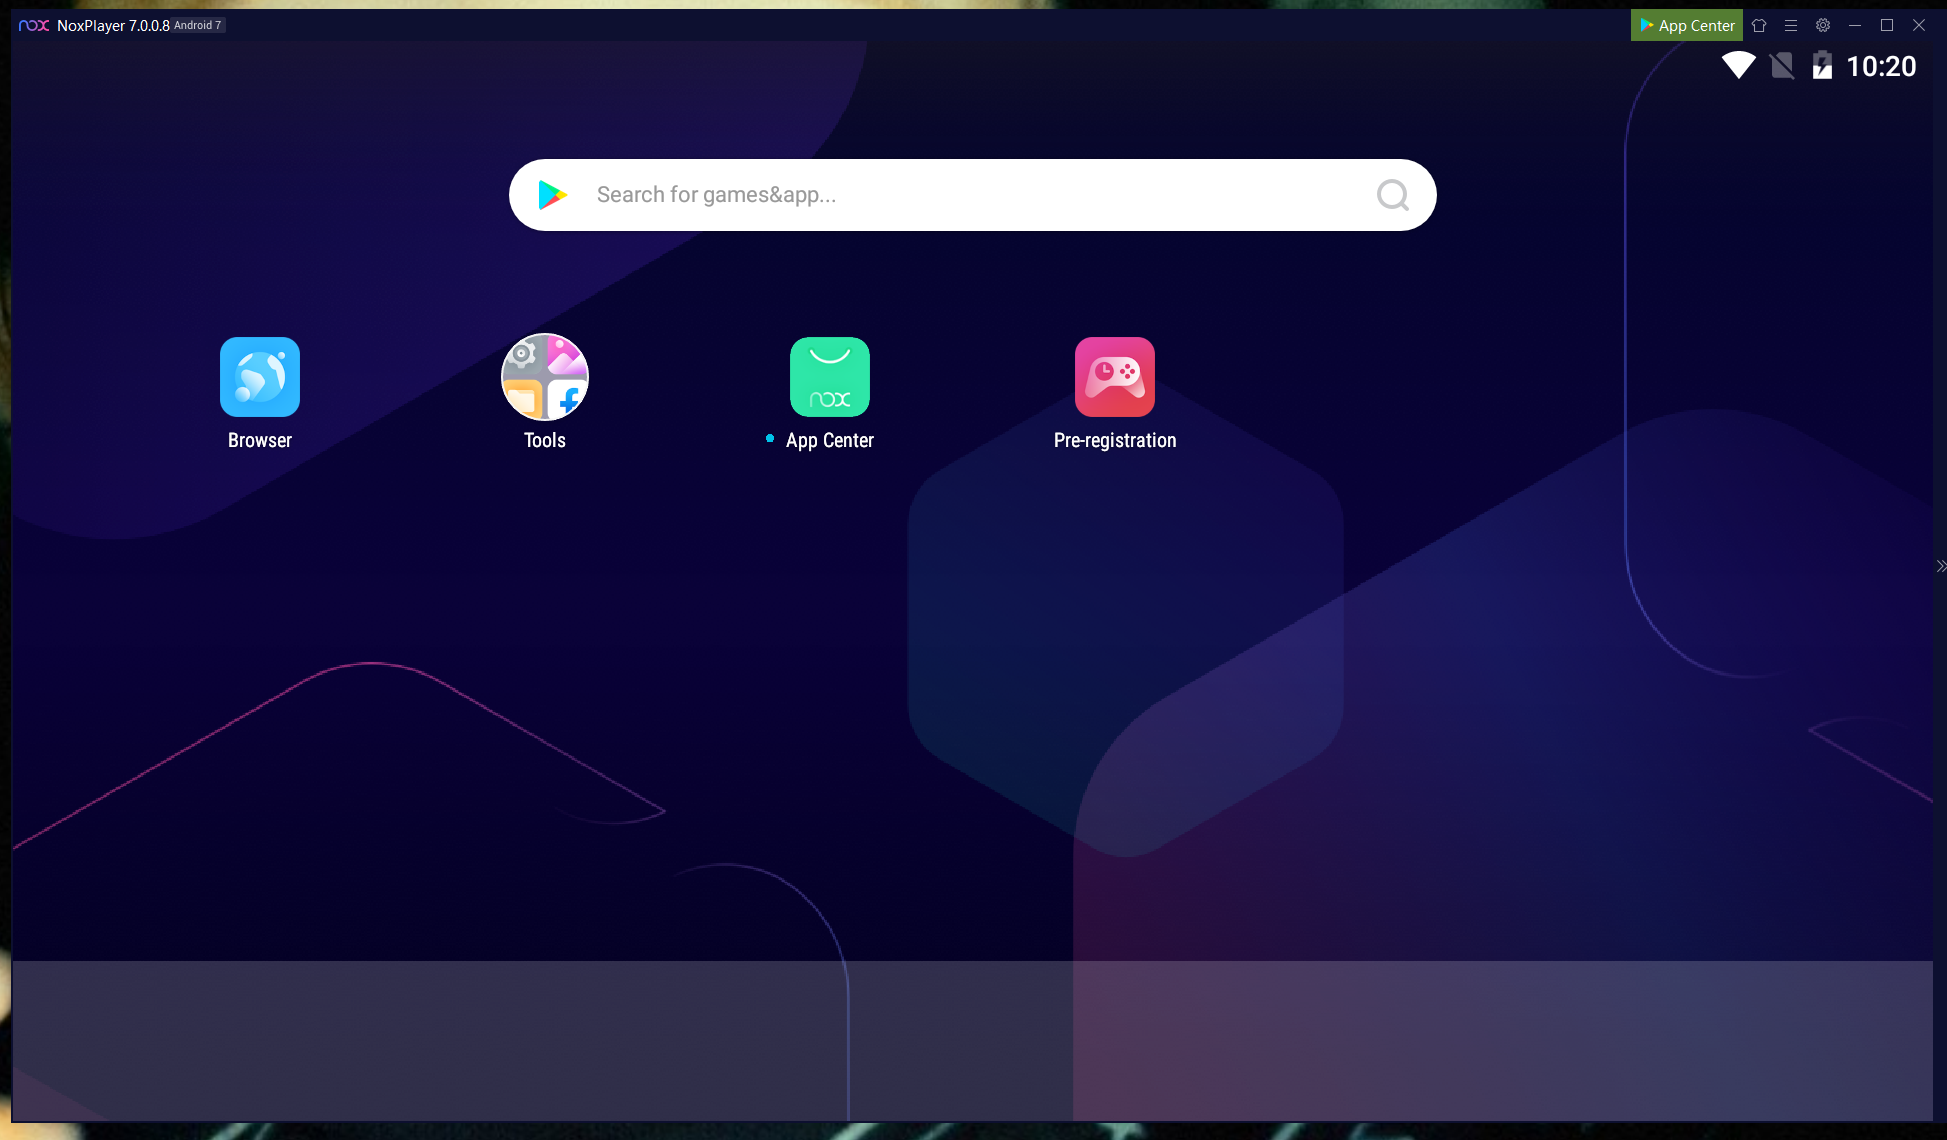Click the Wi-Fi status icon

pyautogui.click(x=1738, y=66)
